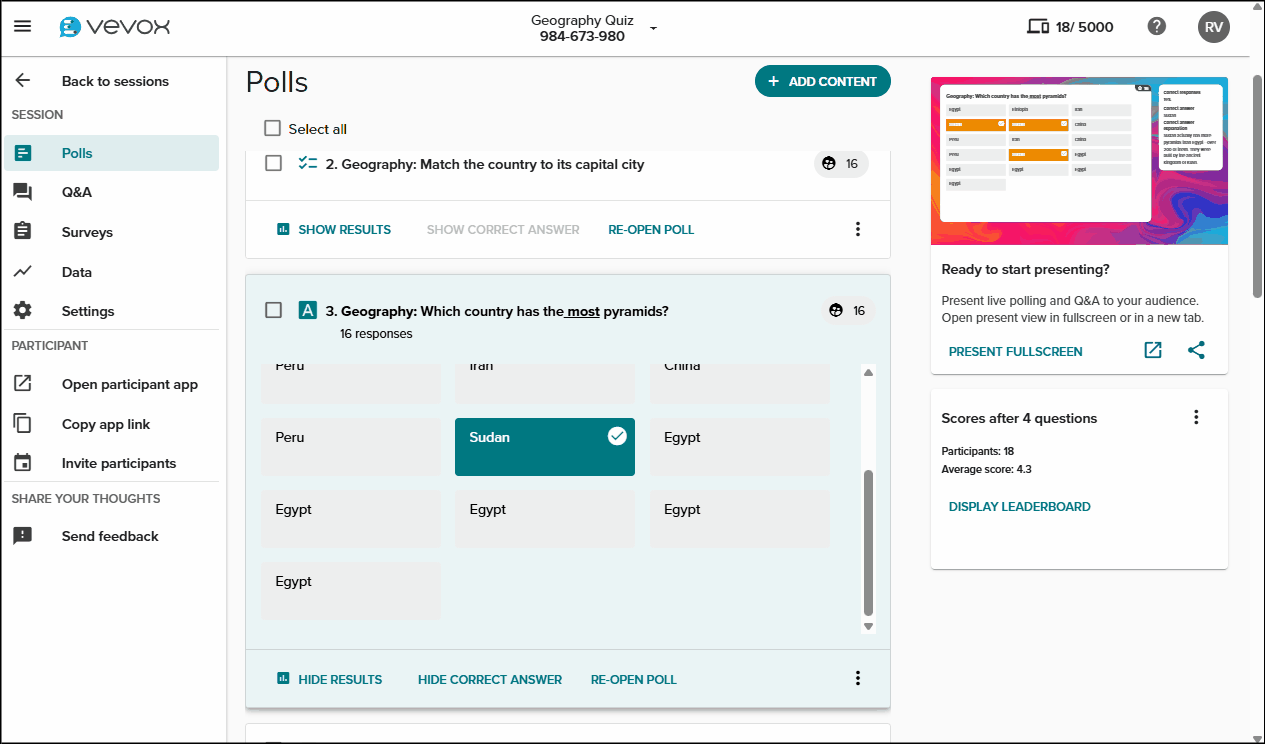
Task: Click the connected devices icon 18/5000
Action: [1038, 27]
